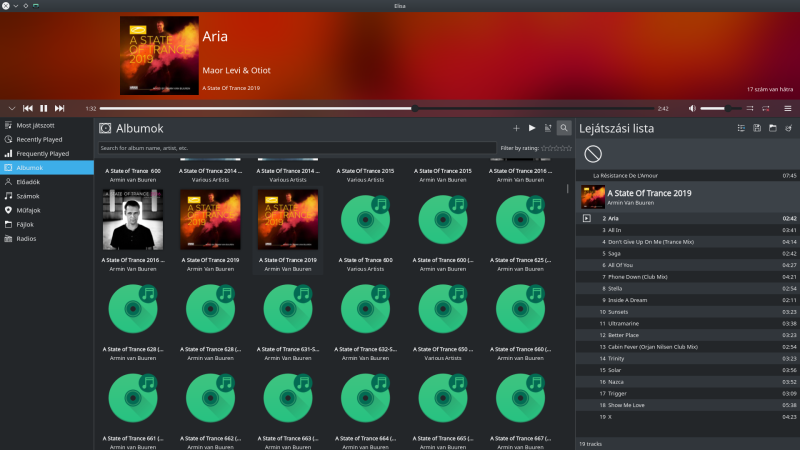Select La Résistance De L'Amour track

point(687,176)
